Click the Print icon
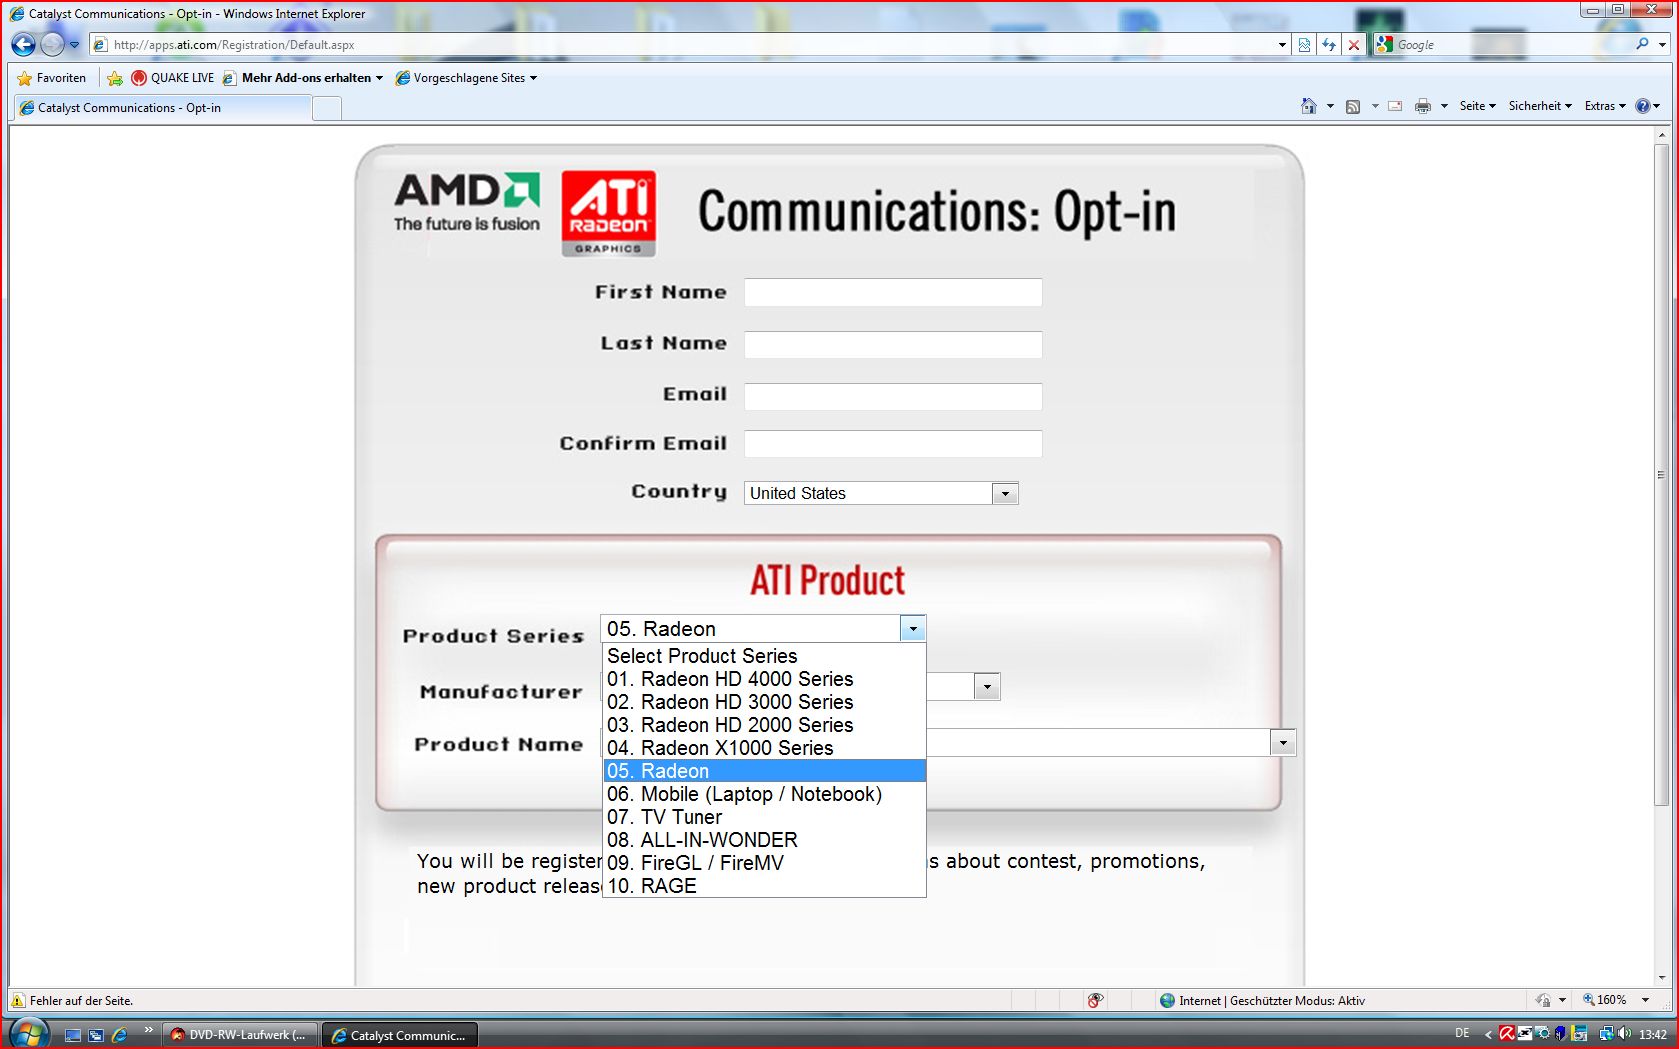This screenshot has height=1049, width=1679. (1423, 106)
